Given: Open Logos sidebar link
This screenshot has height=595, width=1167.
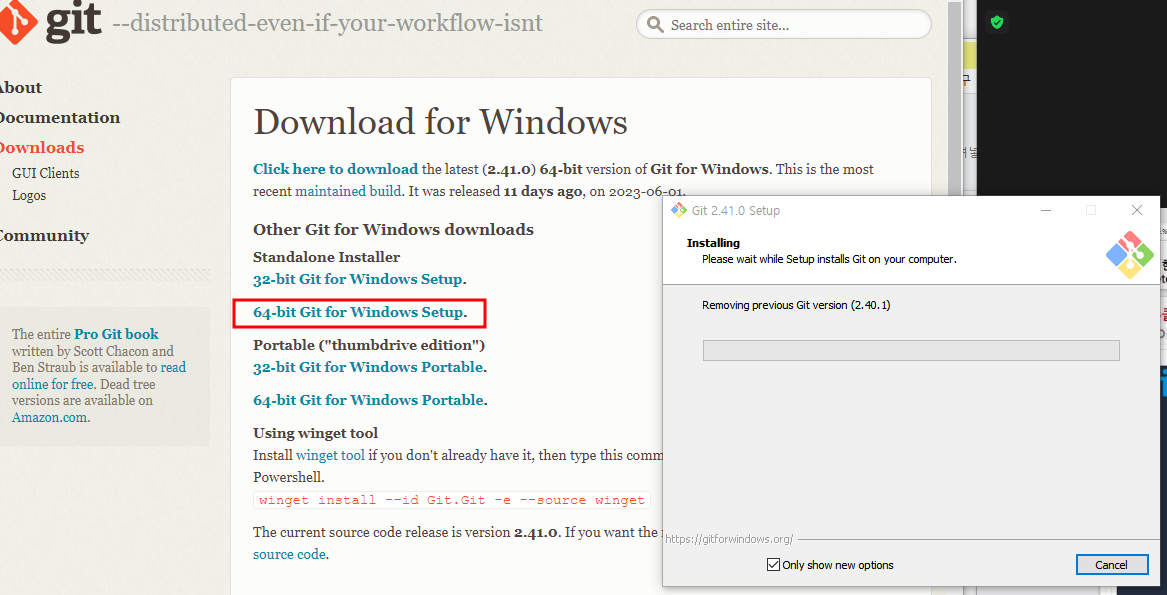Looking at the screenshot, I should (x=29, y=196).
